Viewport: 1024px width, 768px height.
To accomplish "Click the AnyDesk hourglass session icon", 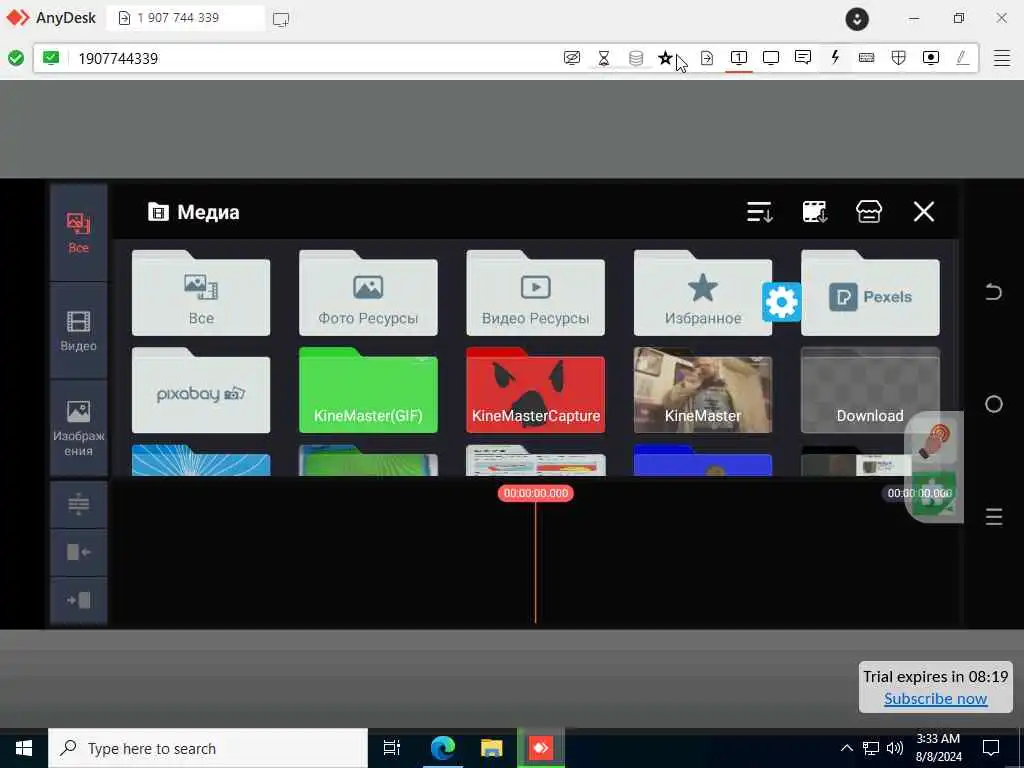I will pyautogui.click(x=604, y=58).
